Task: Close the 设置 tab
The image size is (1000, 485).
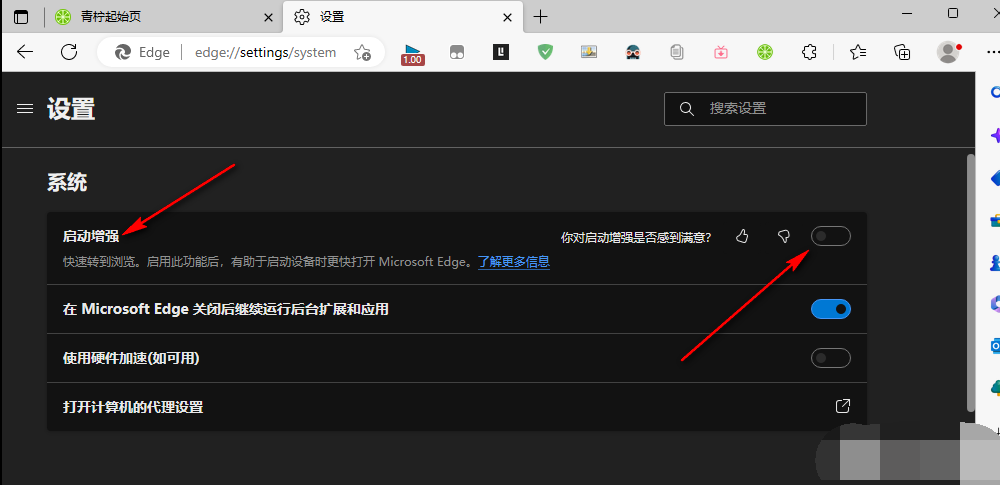Action: click(508, 17)
